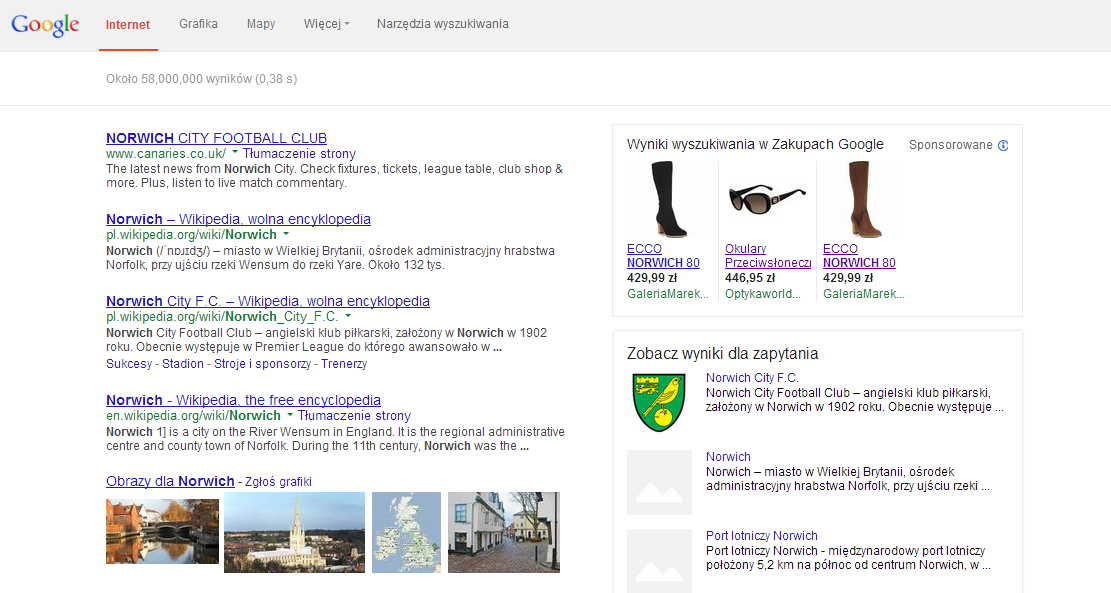
Task: Switch to the Grafika tab
Action: [198, 23]
